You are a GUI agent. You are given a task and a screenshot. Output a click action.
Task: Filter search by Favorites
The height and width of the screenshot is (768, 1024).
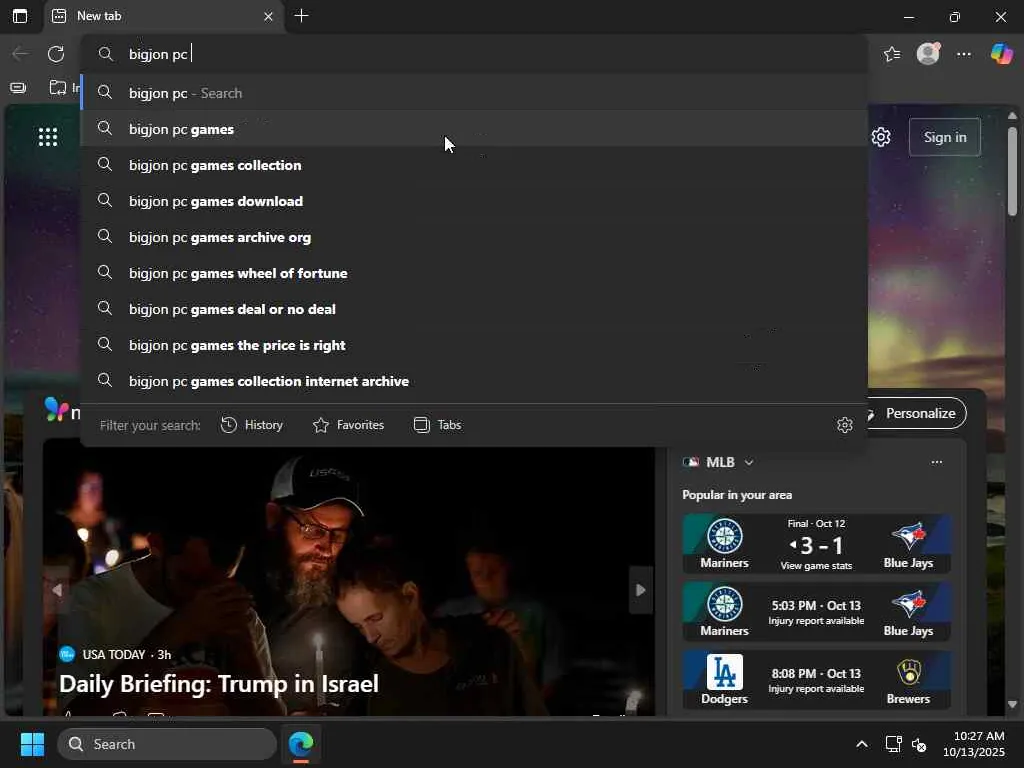pos(348,425)
